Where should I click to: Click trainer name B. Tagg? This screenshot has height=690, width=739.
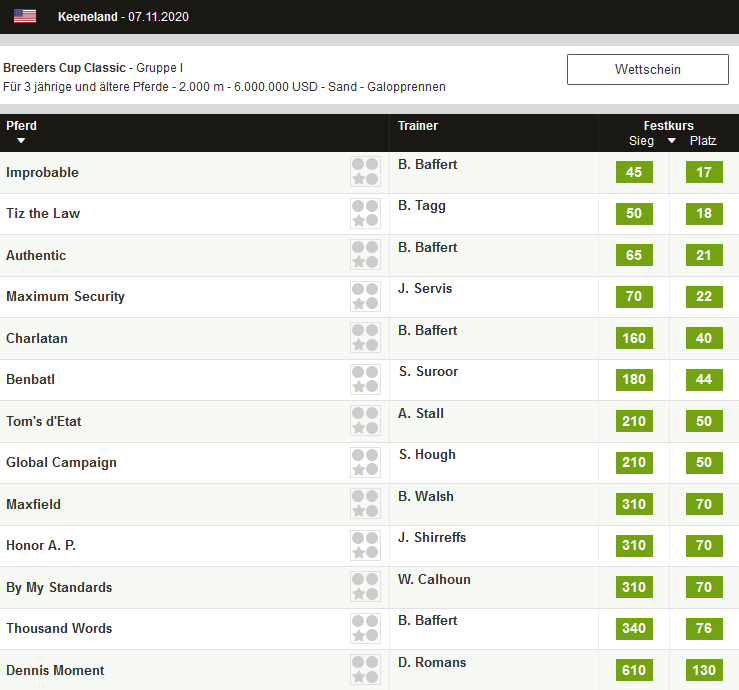pos(422,206)
